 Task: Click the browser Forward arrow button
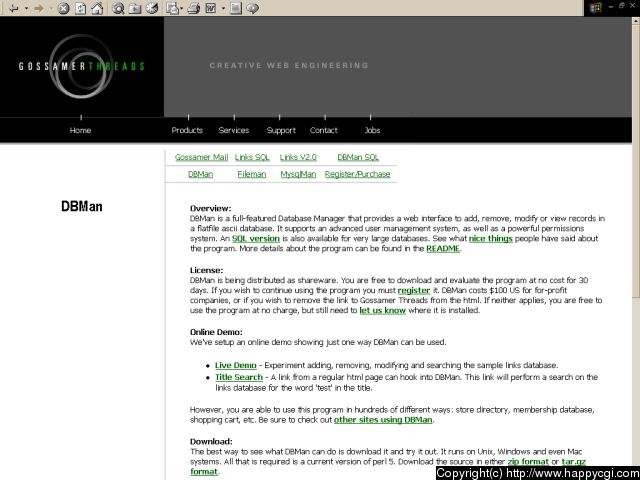tap(38, 8)
